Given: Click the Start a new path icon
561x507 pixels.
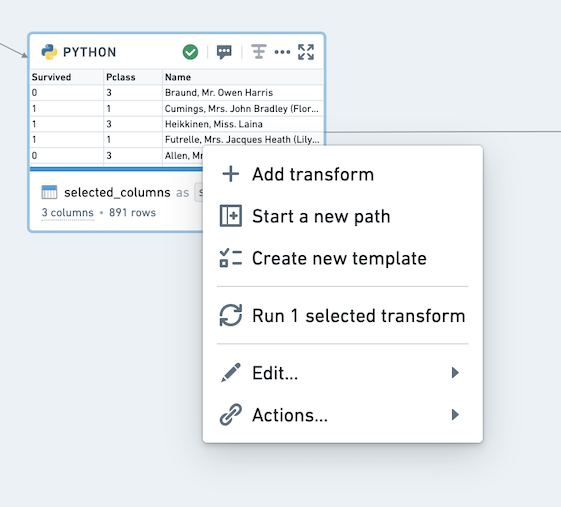Looking at the screenshot, I should [231, 216].
